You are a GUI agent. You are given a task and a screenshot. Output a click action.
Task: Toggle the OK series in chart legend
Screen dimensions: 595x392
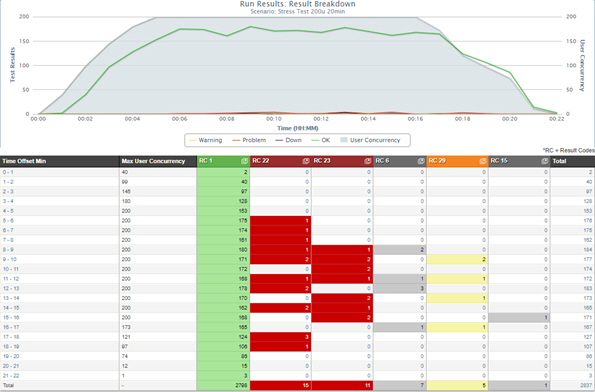coord(321,140)
